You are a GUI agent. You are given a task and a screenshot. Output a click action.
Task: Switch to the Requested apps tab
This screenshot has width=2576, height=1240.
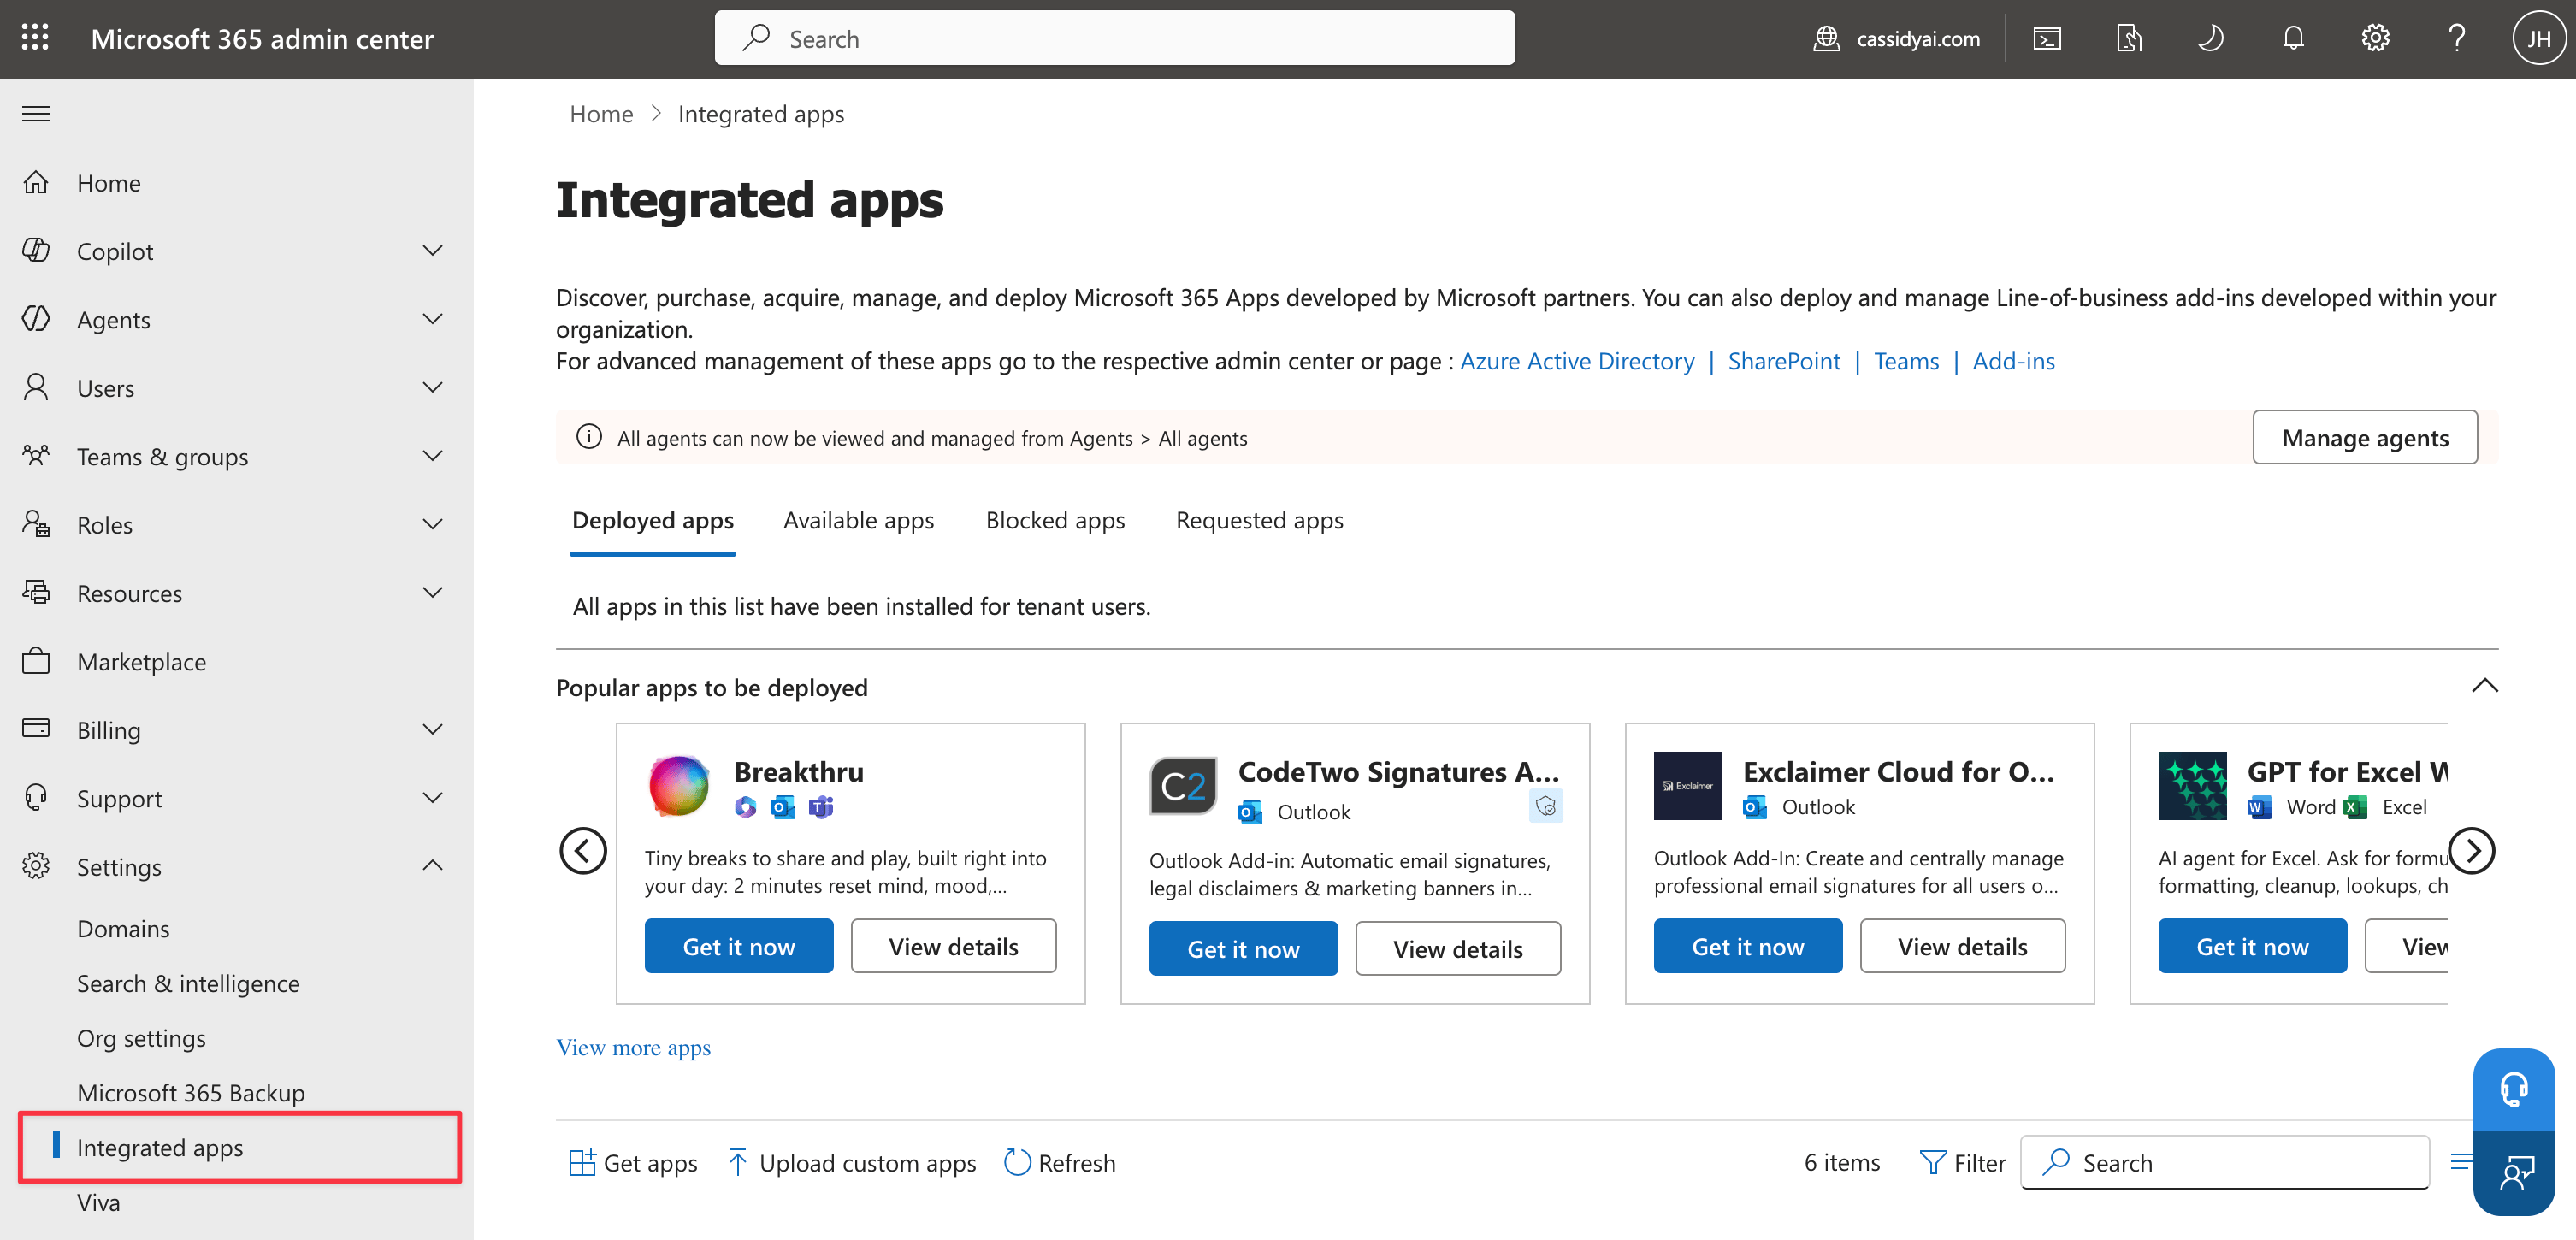[x=1259, y=521]
